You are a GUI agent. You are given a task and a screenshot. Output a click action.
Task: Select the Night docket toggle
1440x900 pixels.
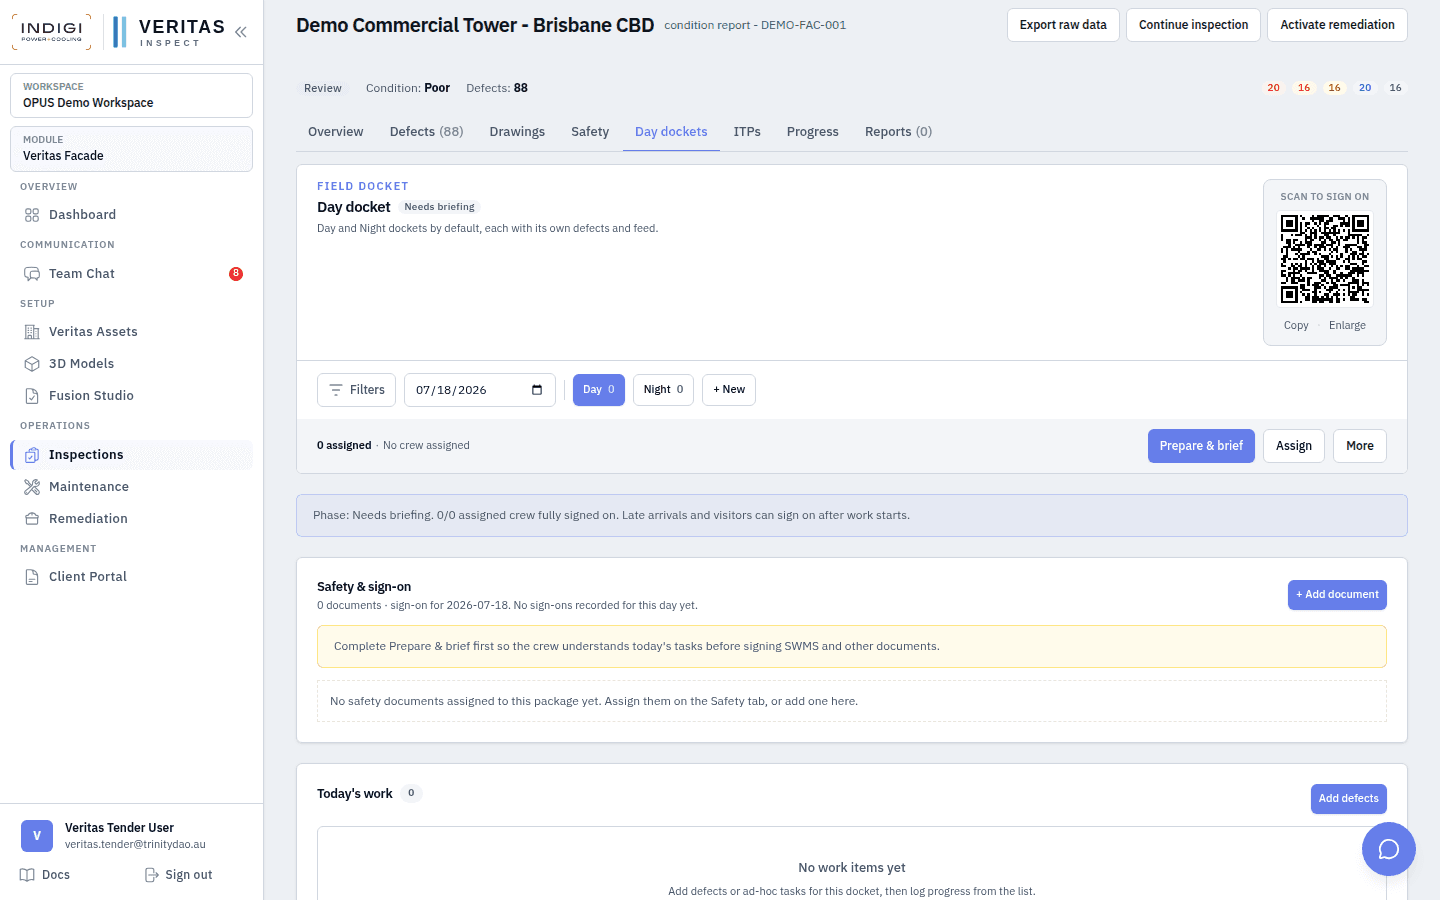[x=663, y=390]
